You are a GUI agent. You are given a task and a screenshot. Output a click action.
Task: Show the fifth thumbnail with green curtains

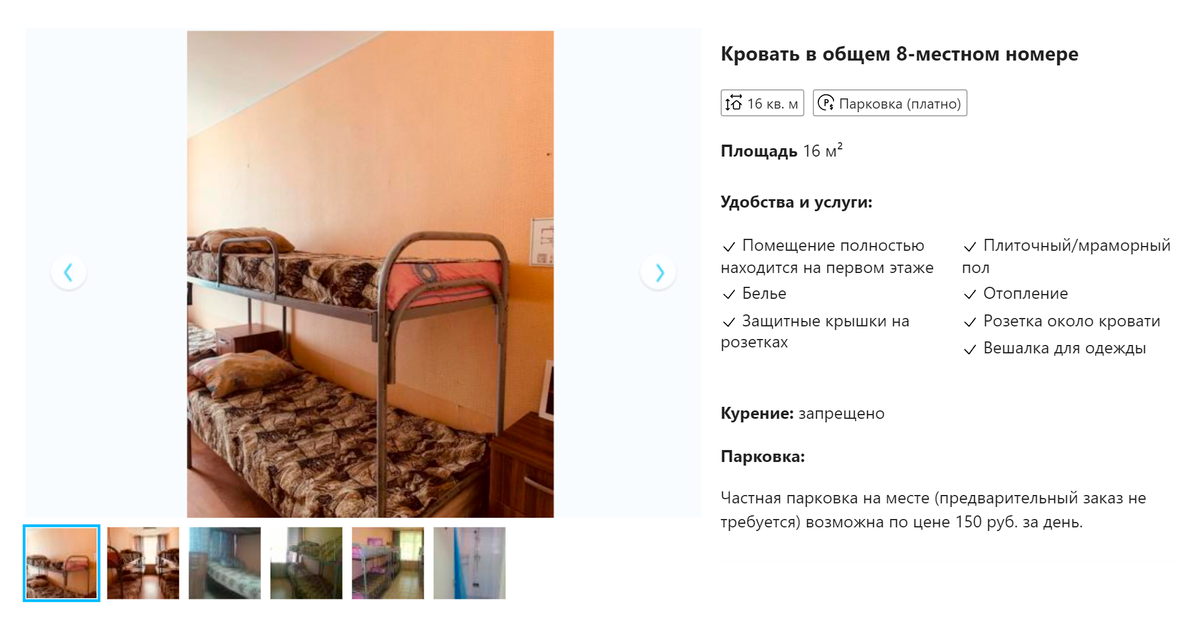coord(388,563)
